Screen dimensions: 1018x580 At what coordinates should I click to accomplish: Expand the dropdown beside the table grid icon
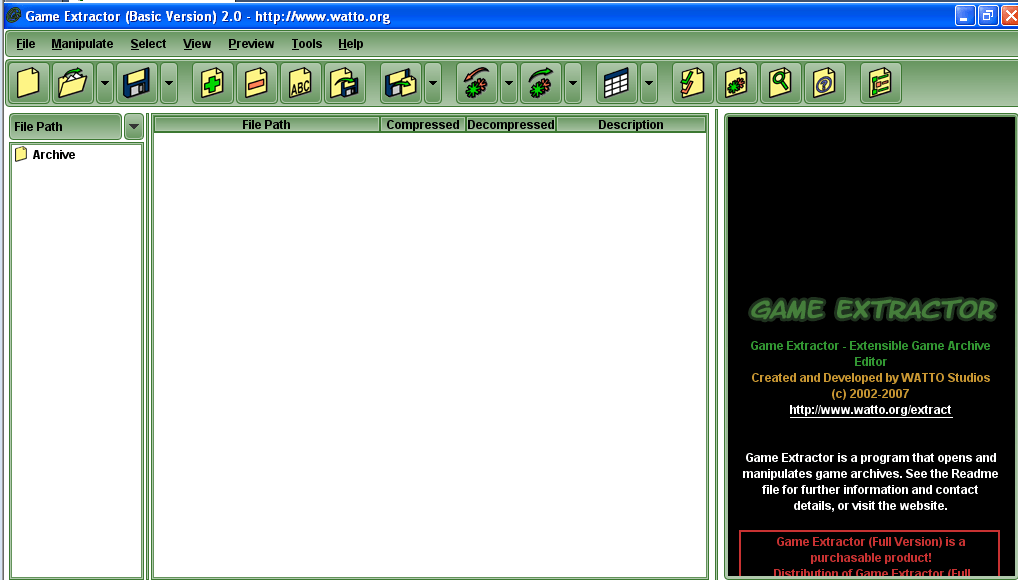[649, 83]
